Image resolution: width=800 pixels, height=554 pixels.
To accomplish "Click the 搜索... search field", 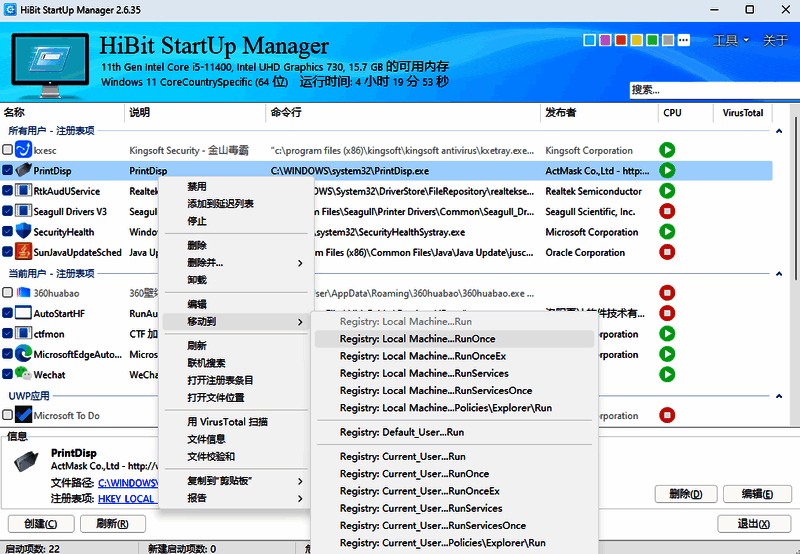I will pos(715,90).
